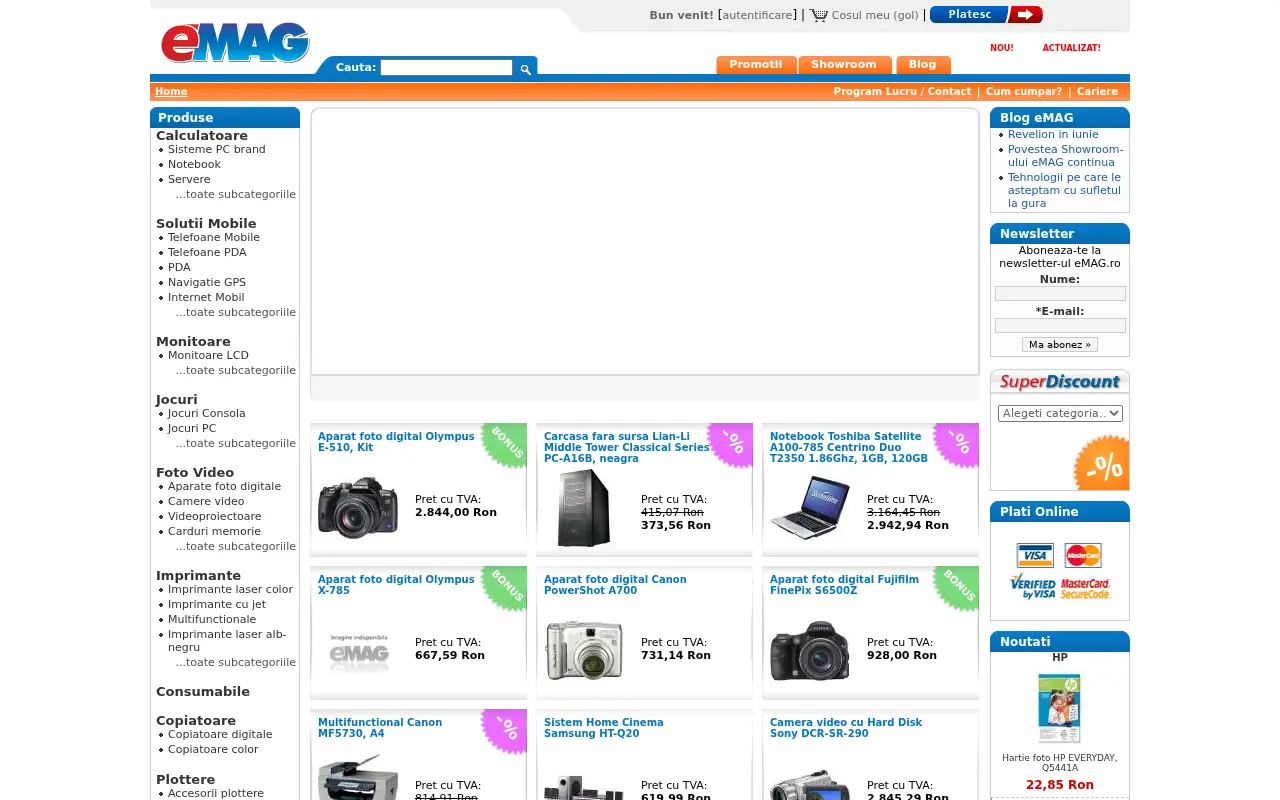Focus the newsletter Nume field
This screenshot has width=1280, height=800.
(1060, 294)
